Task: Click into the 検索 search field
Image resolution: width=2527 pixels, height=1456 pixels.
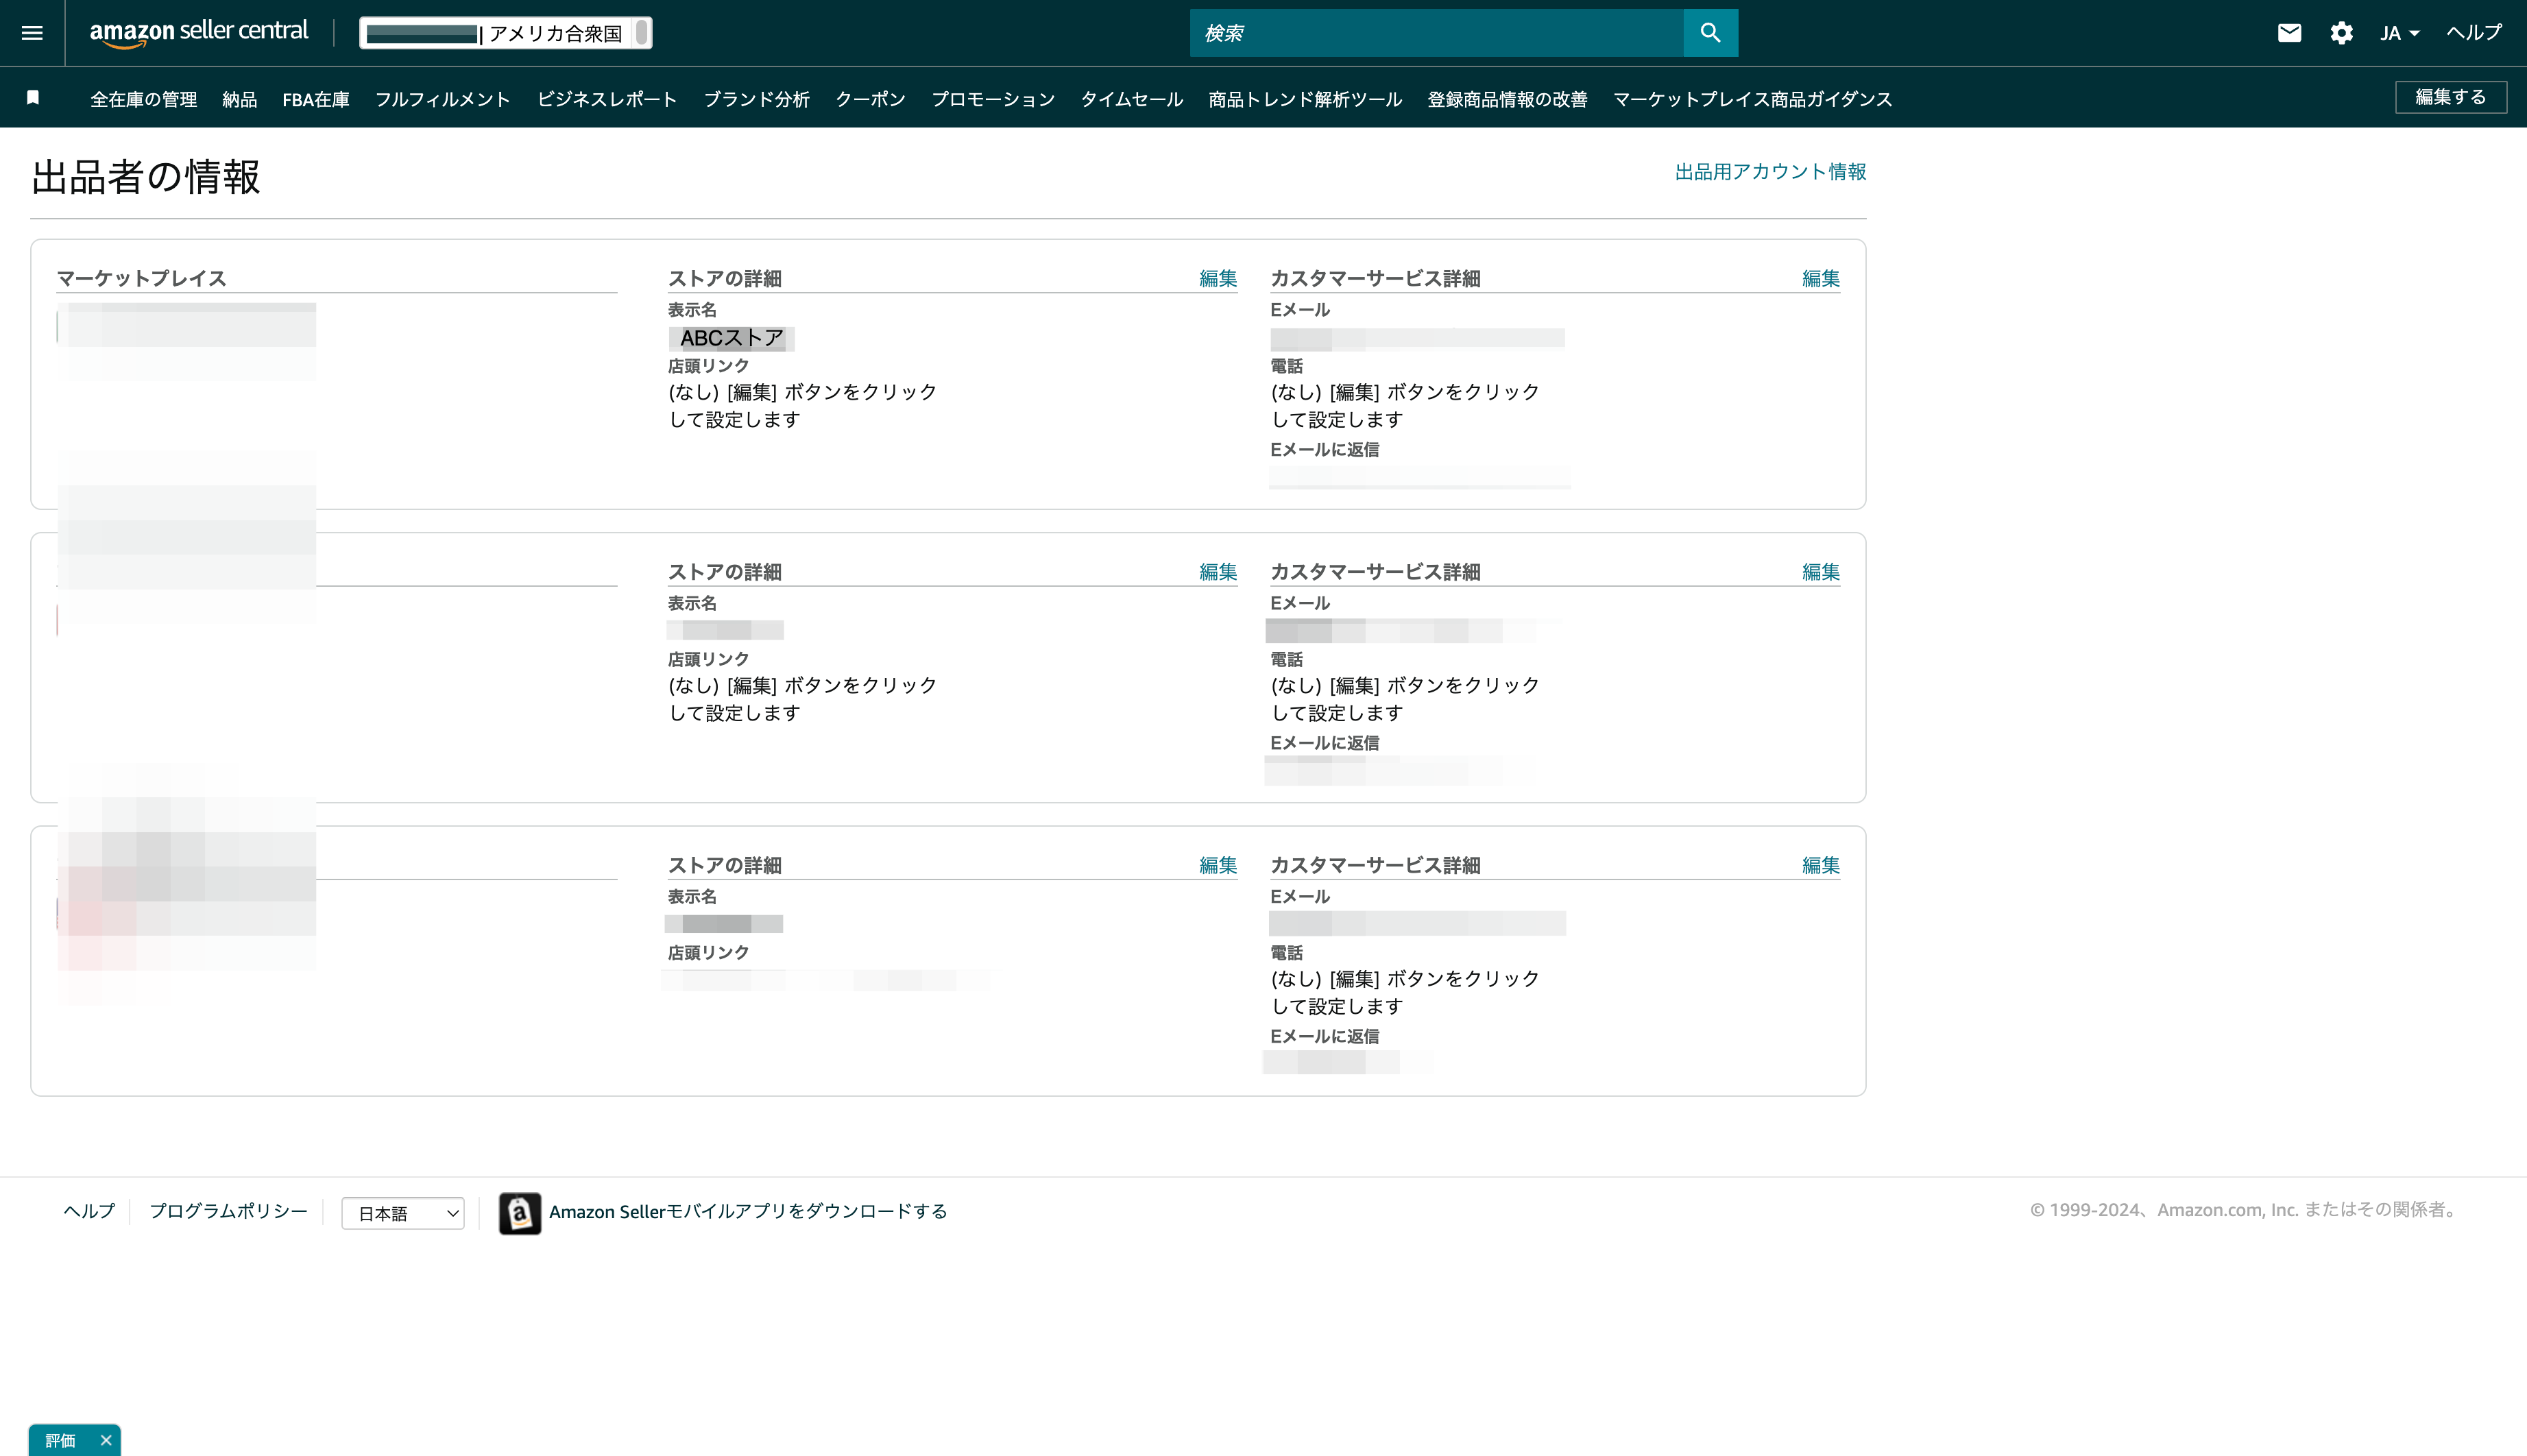Action: 1436,33
